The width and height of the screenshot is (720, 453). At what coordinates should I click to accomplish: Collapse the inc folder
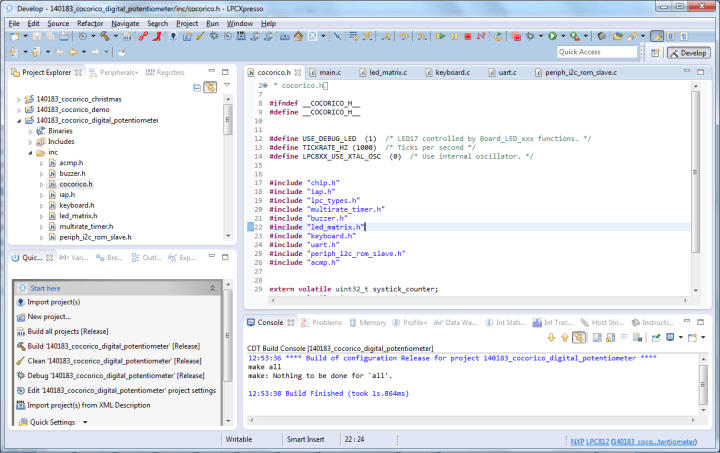30,152
